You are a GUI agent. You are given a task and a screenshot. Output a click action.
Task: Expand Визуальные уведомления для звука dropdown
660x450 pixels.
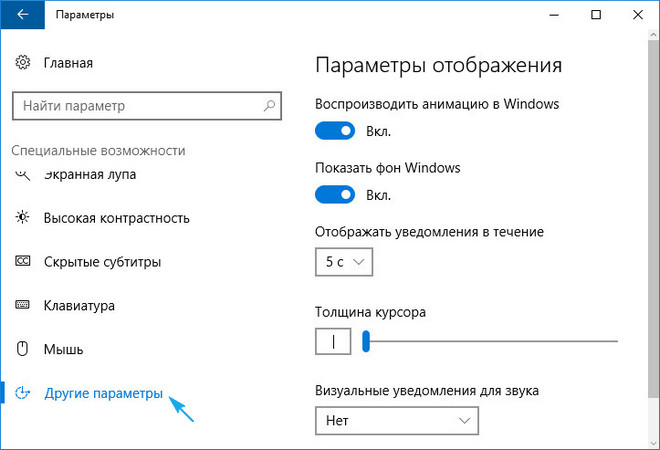[397, 422]
